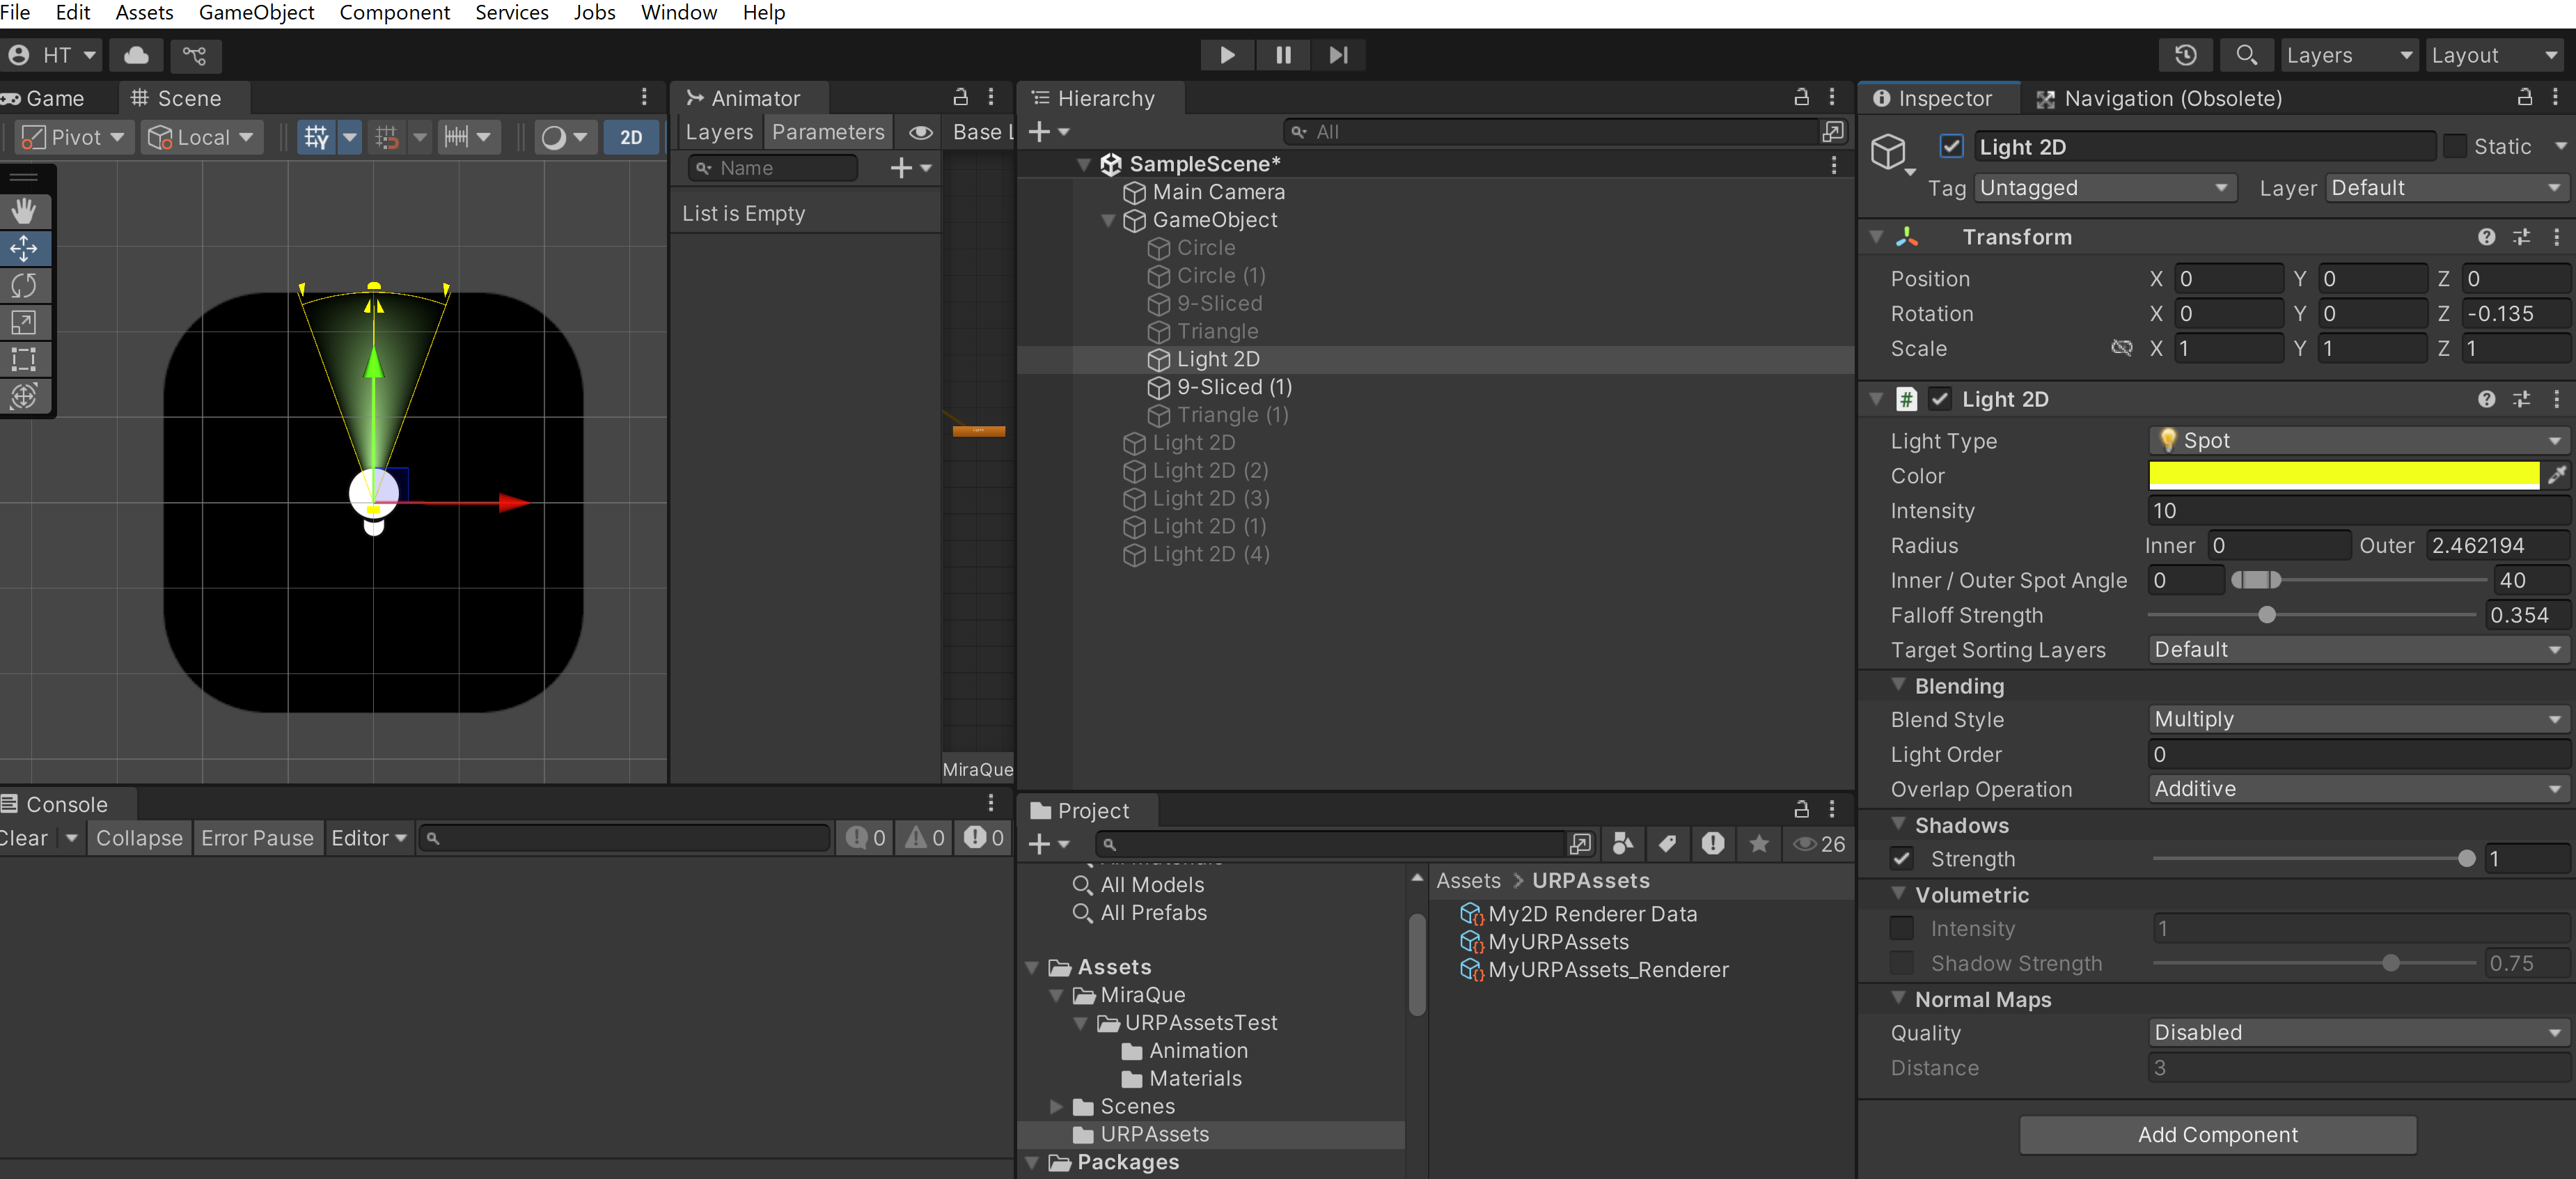Select the Hand view tool
The image size is (2576, 1179).
(24, 211)
